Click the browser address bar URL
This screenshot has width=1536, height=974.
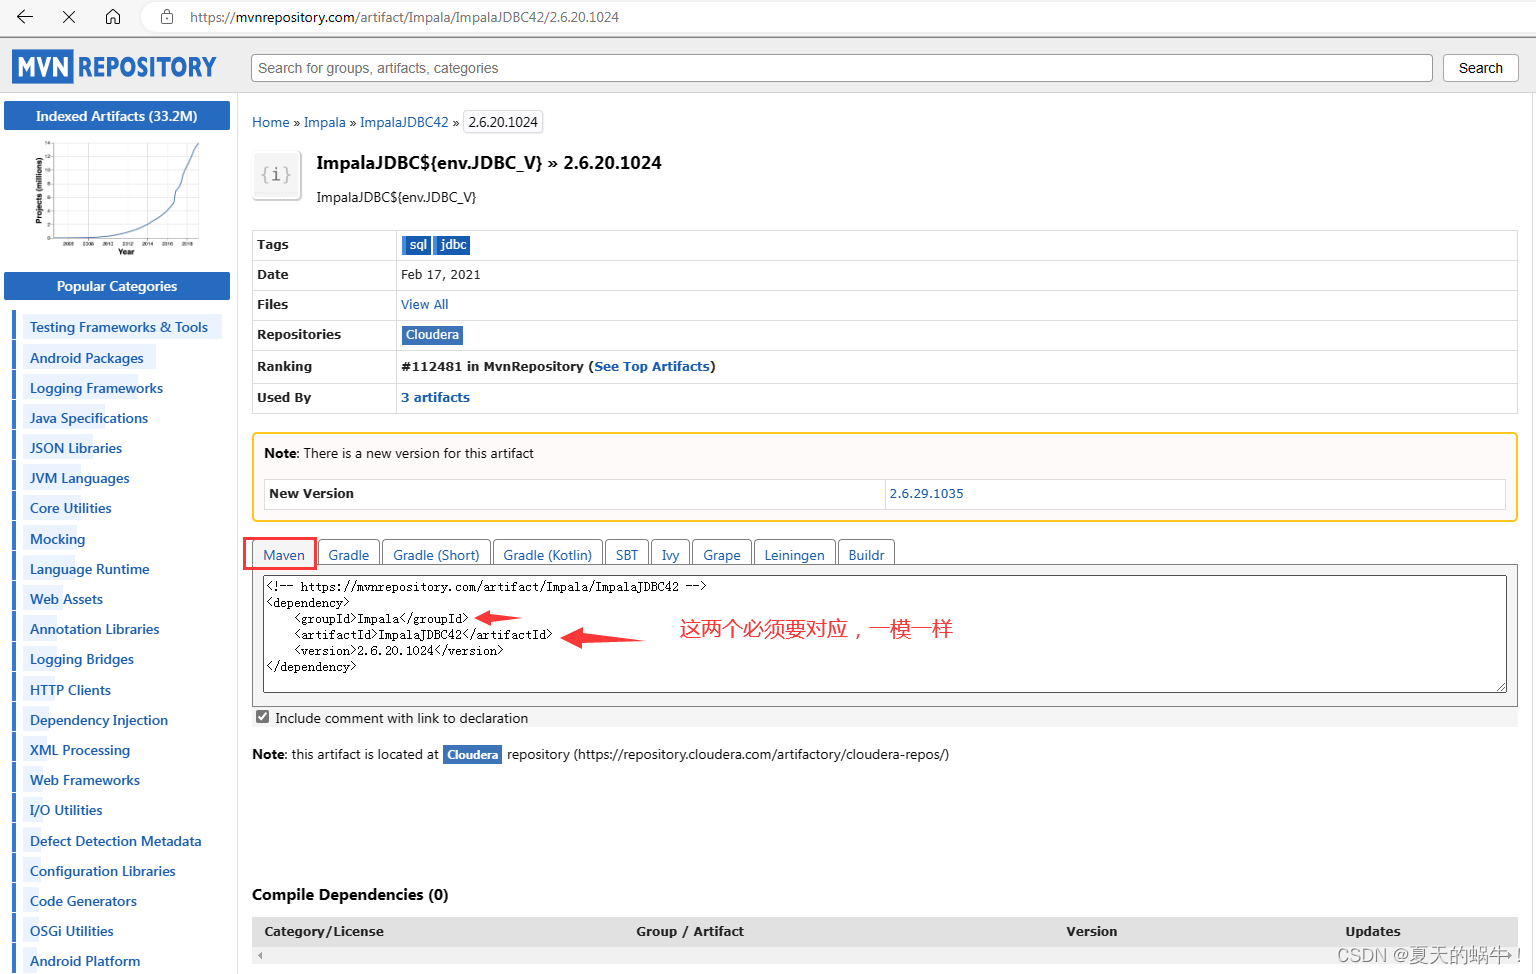click(x=404, y=17)
